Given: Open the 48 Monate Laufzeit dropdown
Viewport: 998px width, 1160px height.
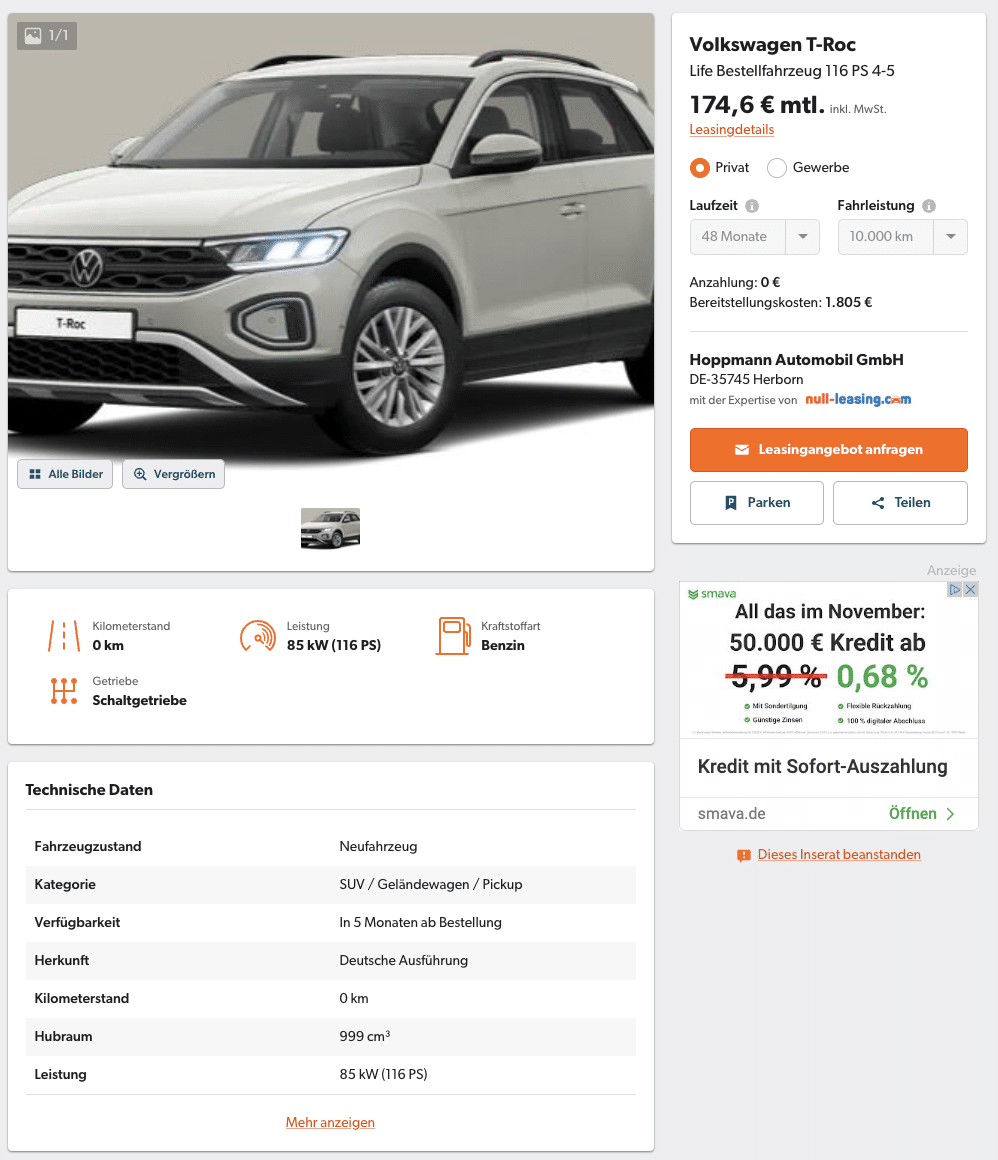Looking at the screenshot, I should point(755,237).
